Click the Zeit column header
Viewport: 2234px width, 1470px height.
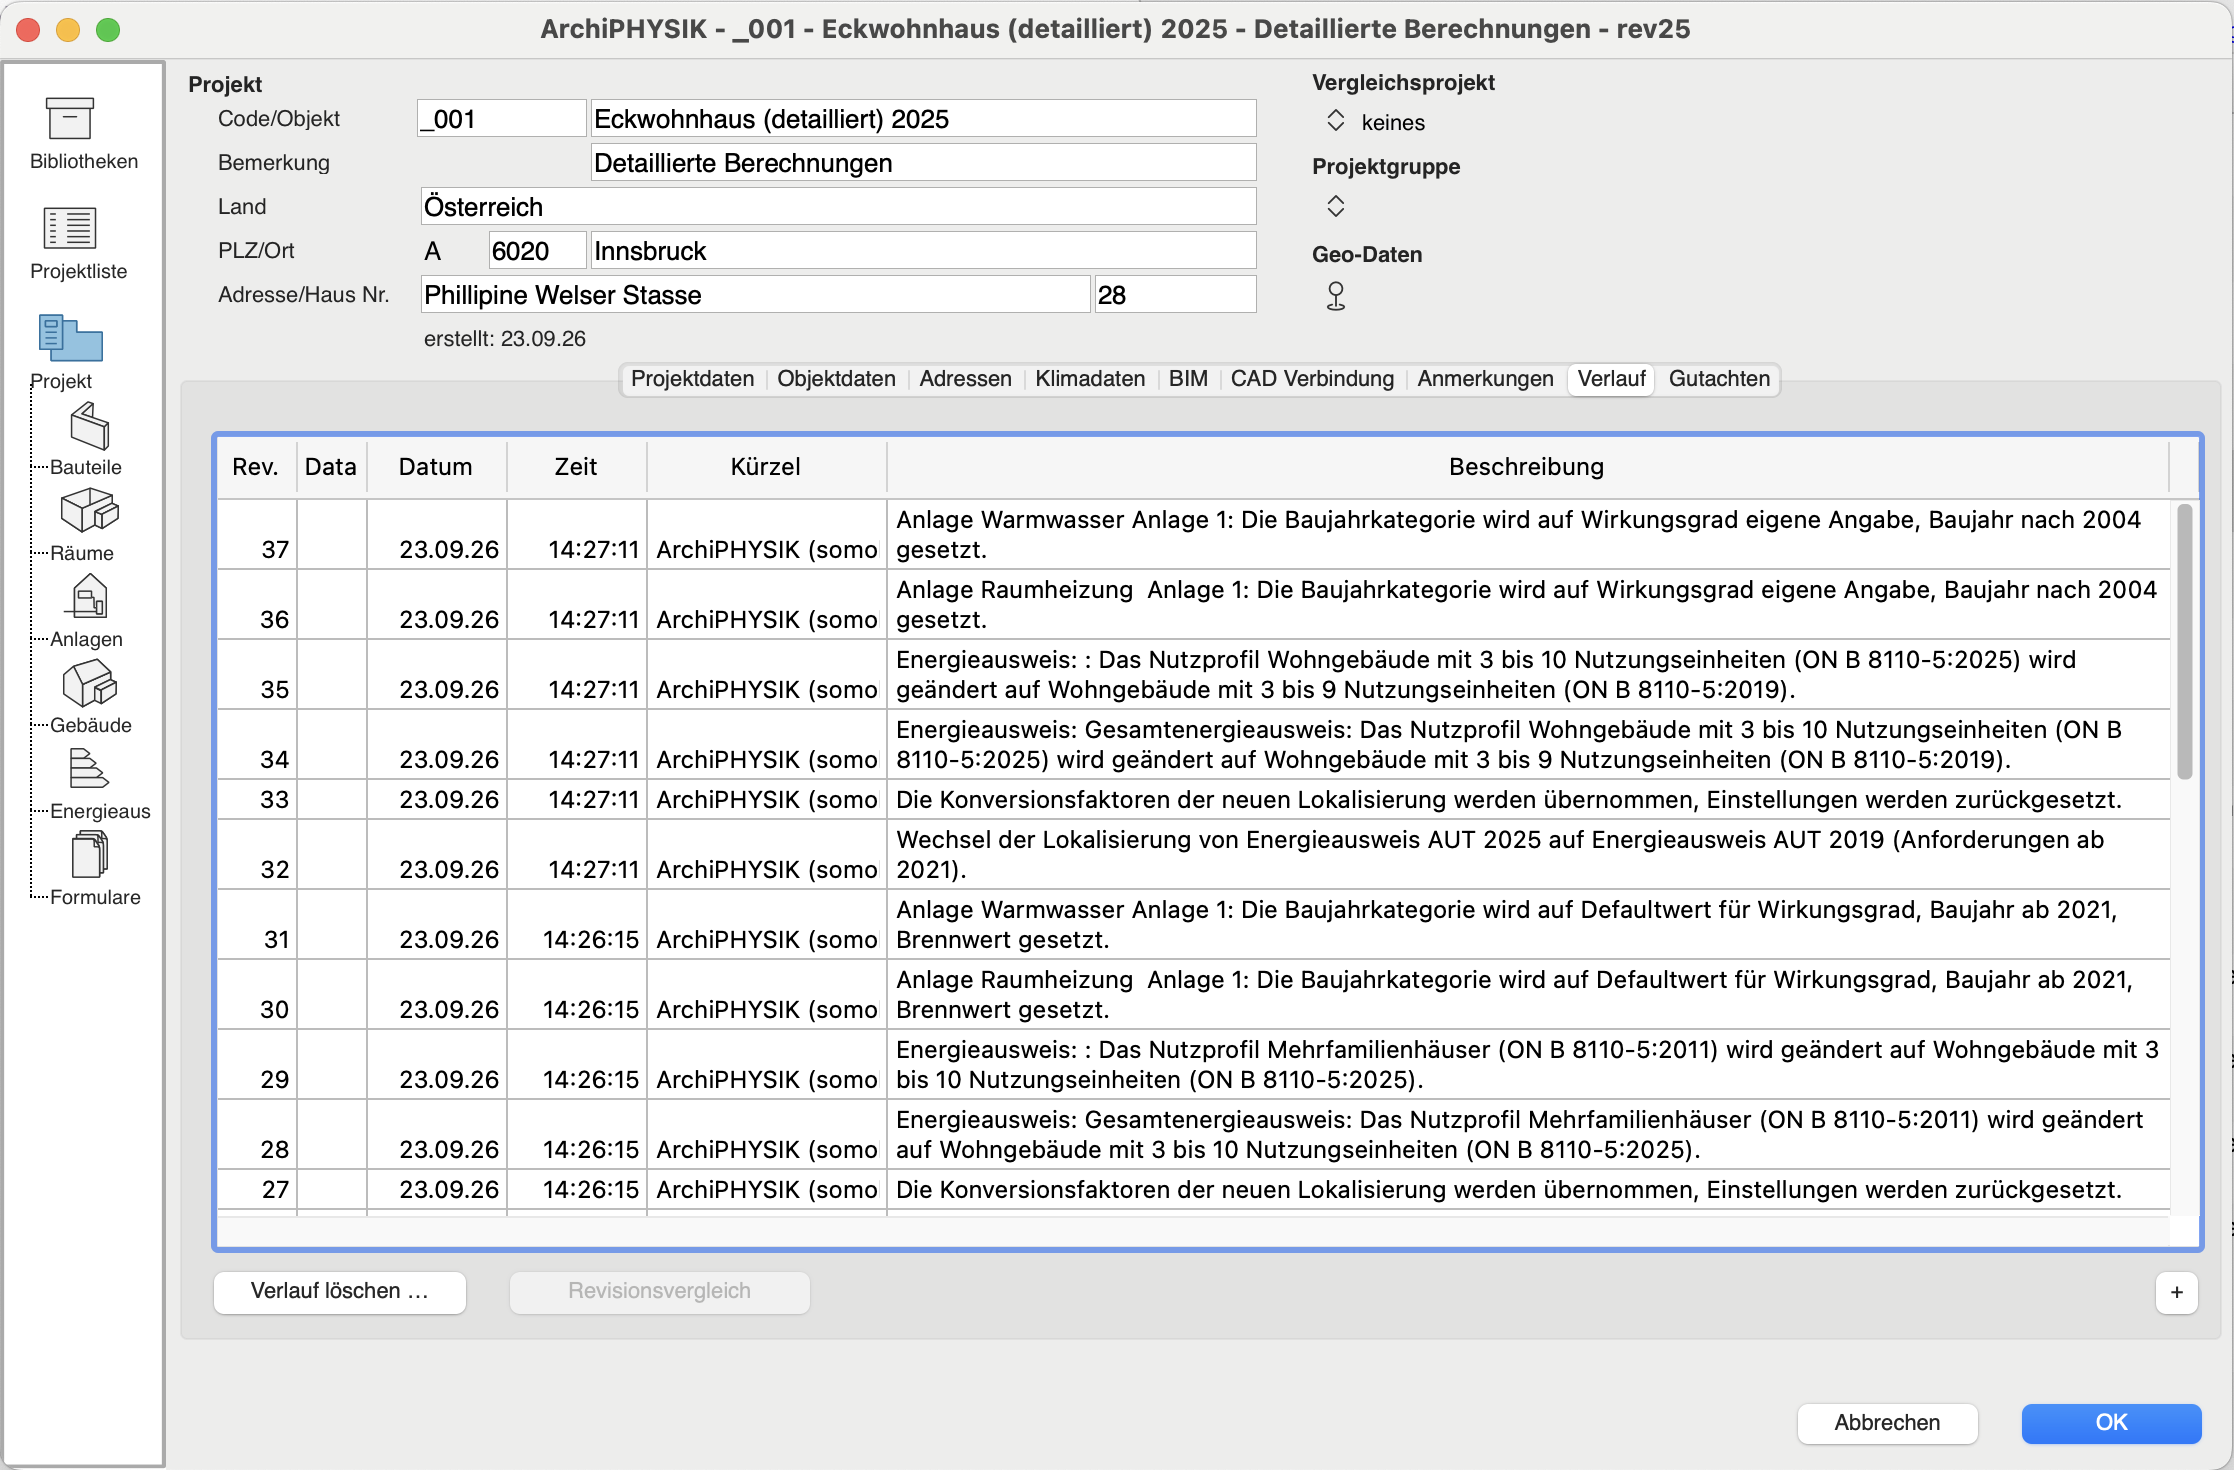pos(576,467)
